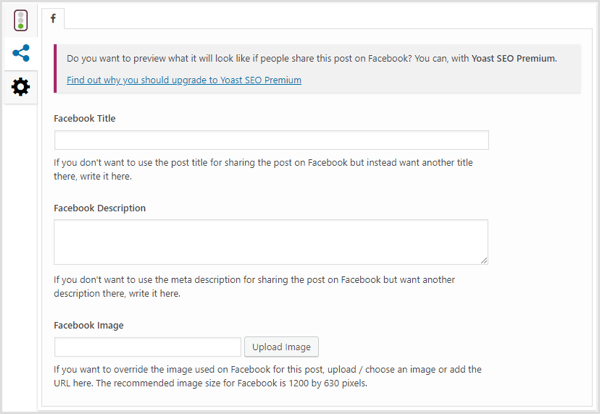The image size is (600, 414).
Task: Select the social share icon section
Action: pos(21,53)
